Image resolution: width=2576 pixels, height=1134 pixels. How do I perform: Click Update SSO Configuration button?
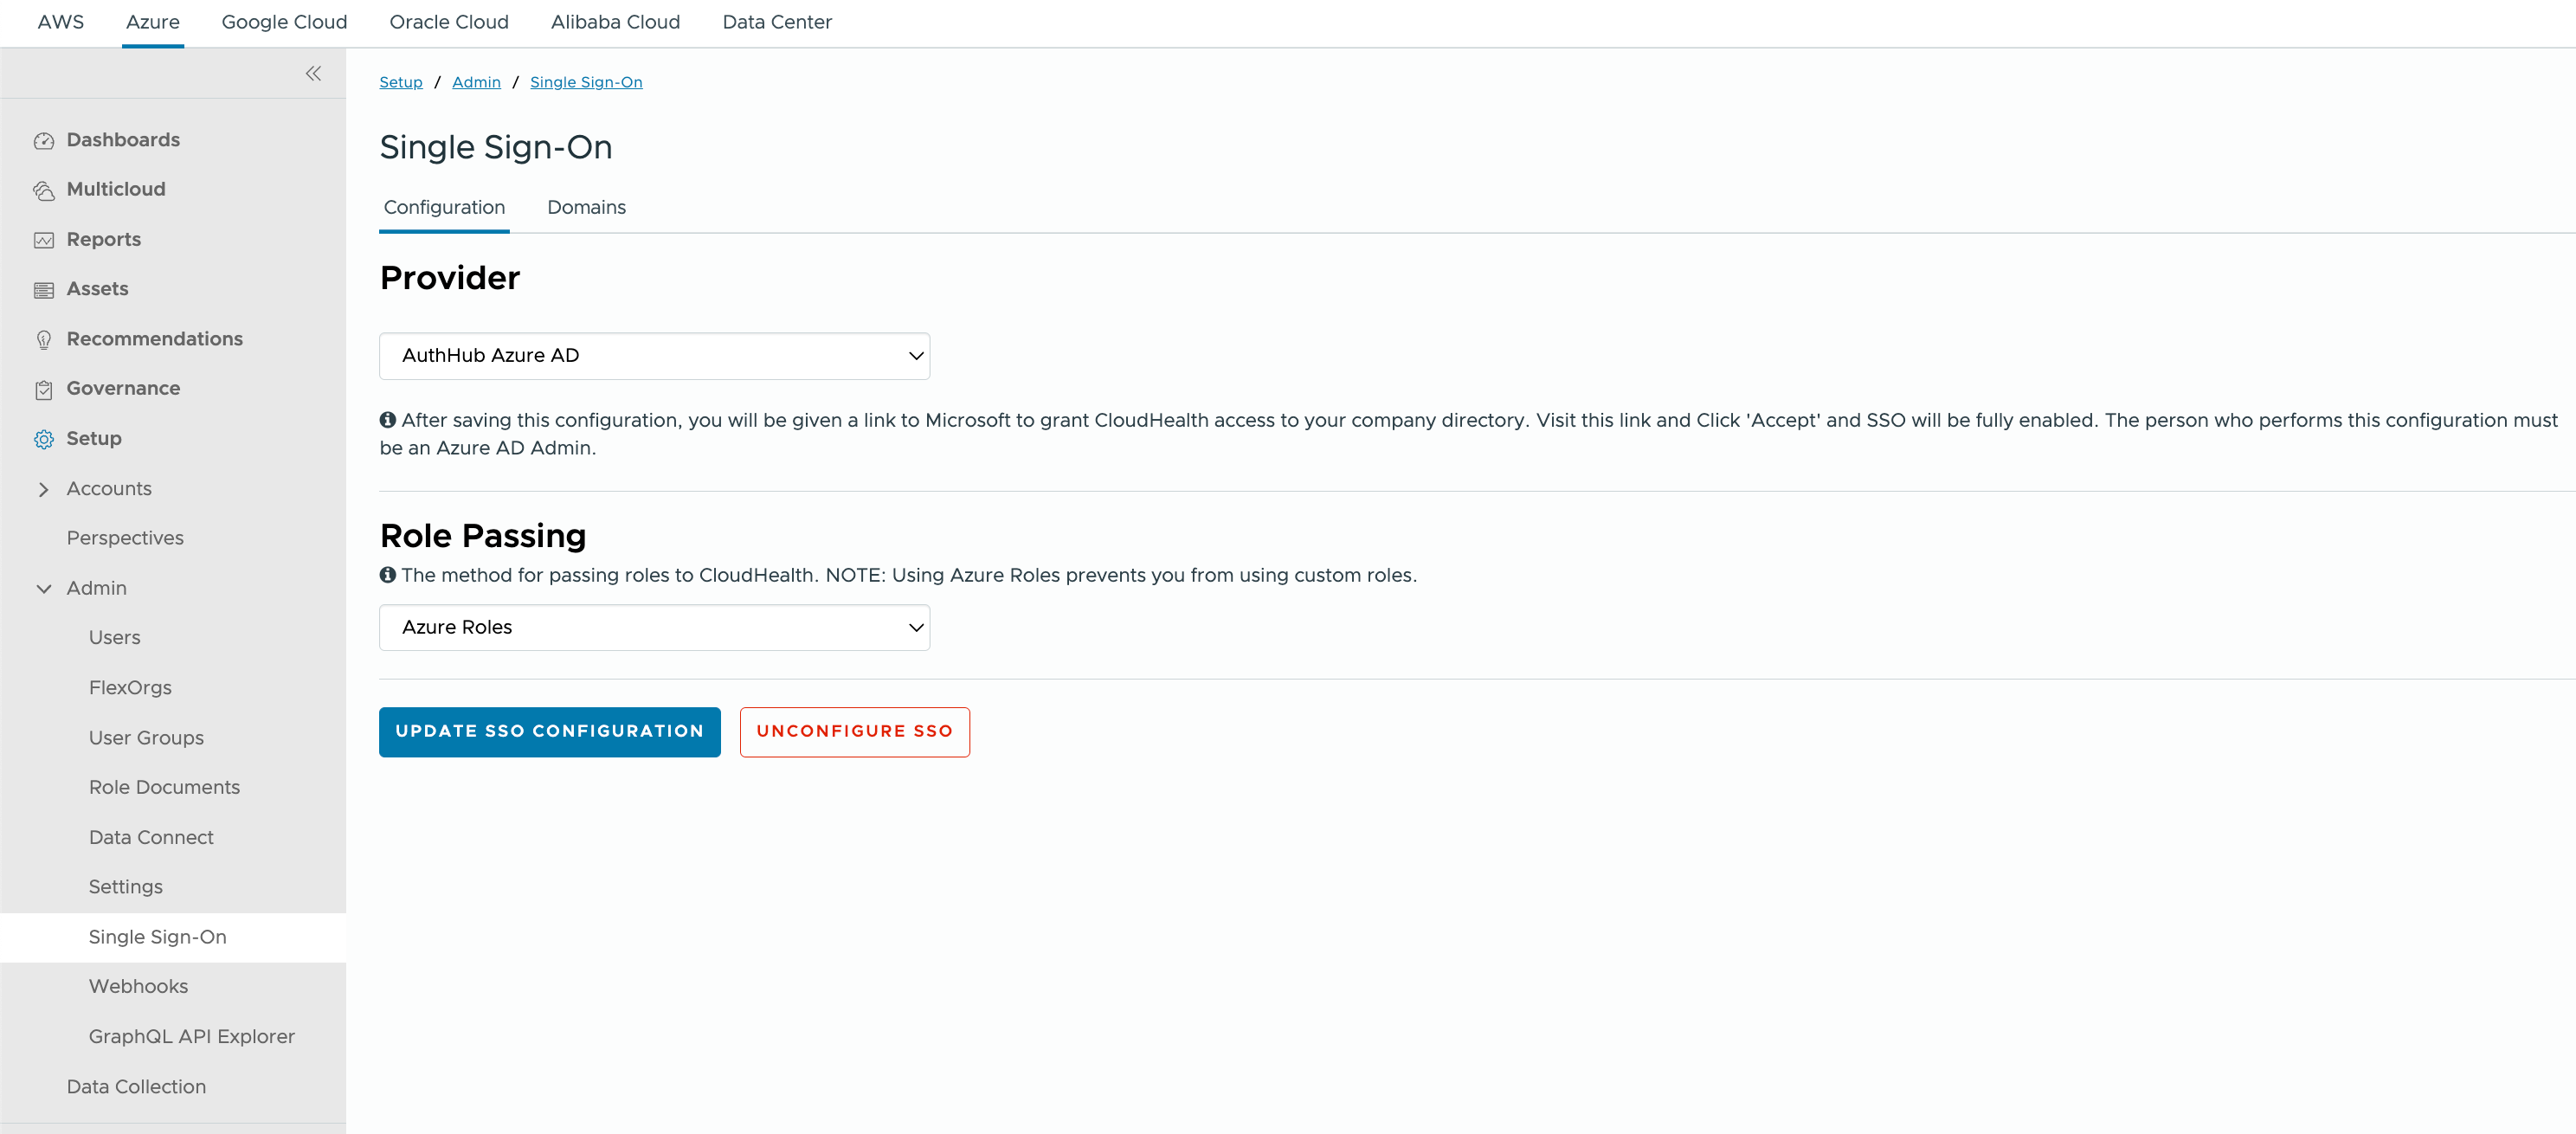[x=549, y=731]
